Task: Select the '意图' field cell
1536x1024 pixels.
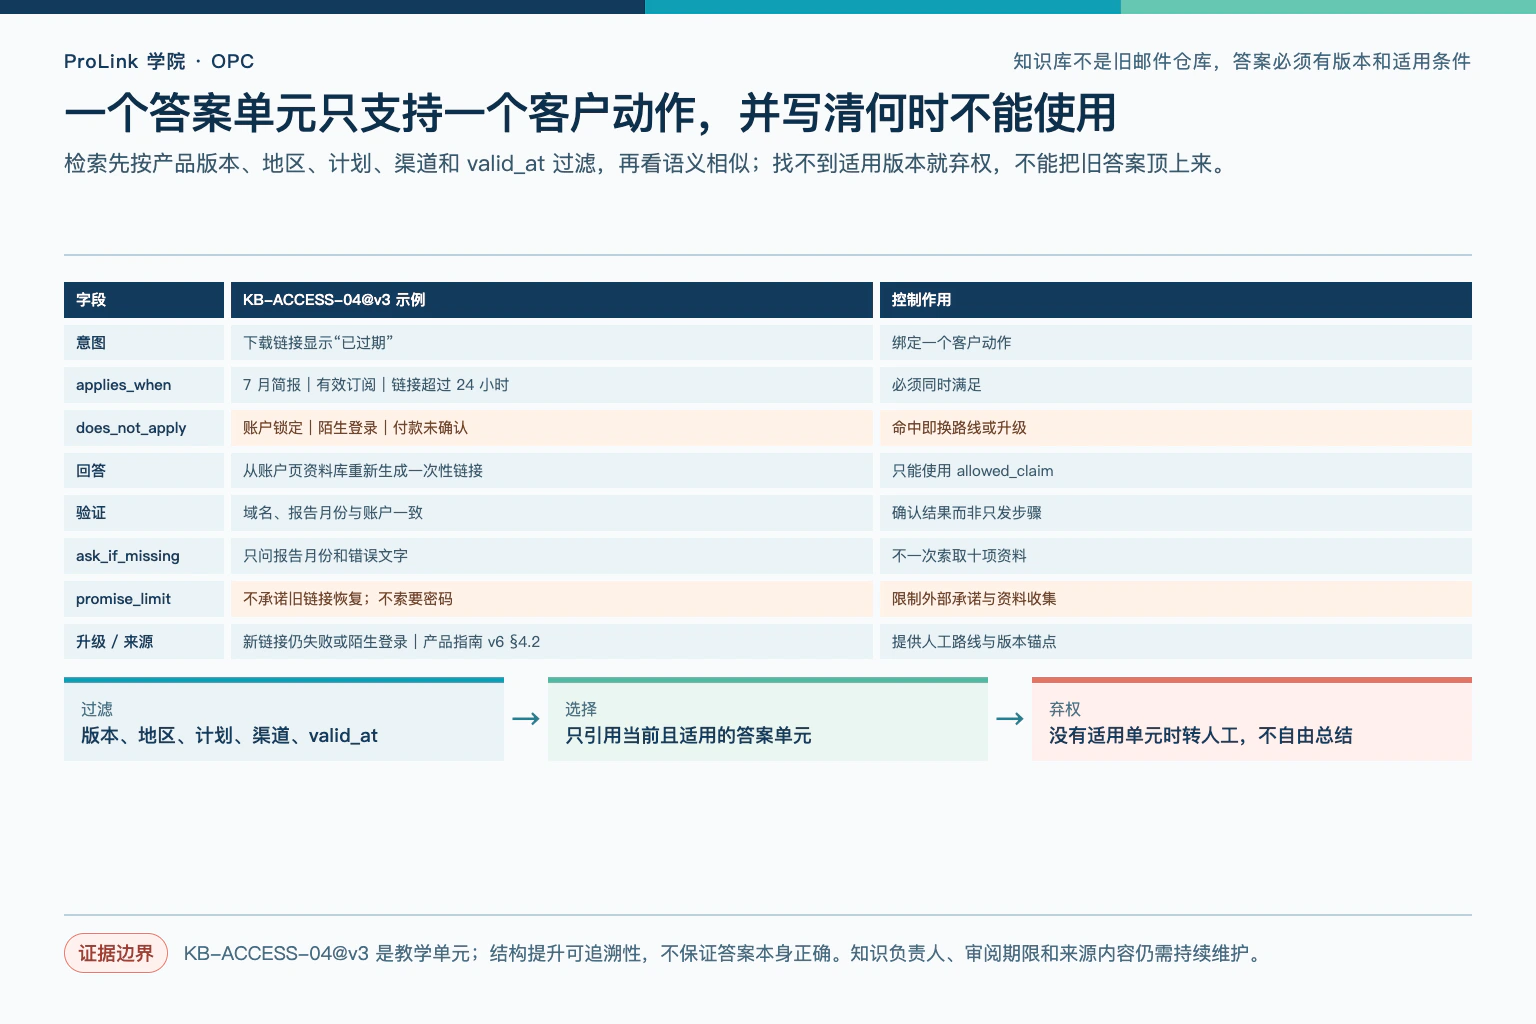Action: pos(144,342)
